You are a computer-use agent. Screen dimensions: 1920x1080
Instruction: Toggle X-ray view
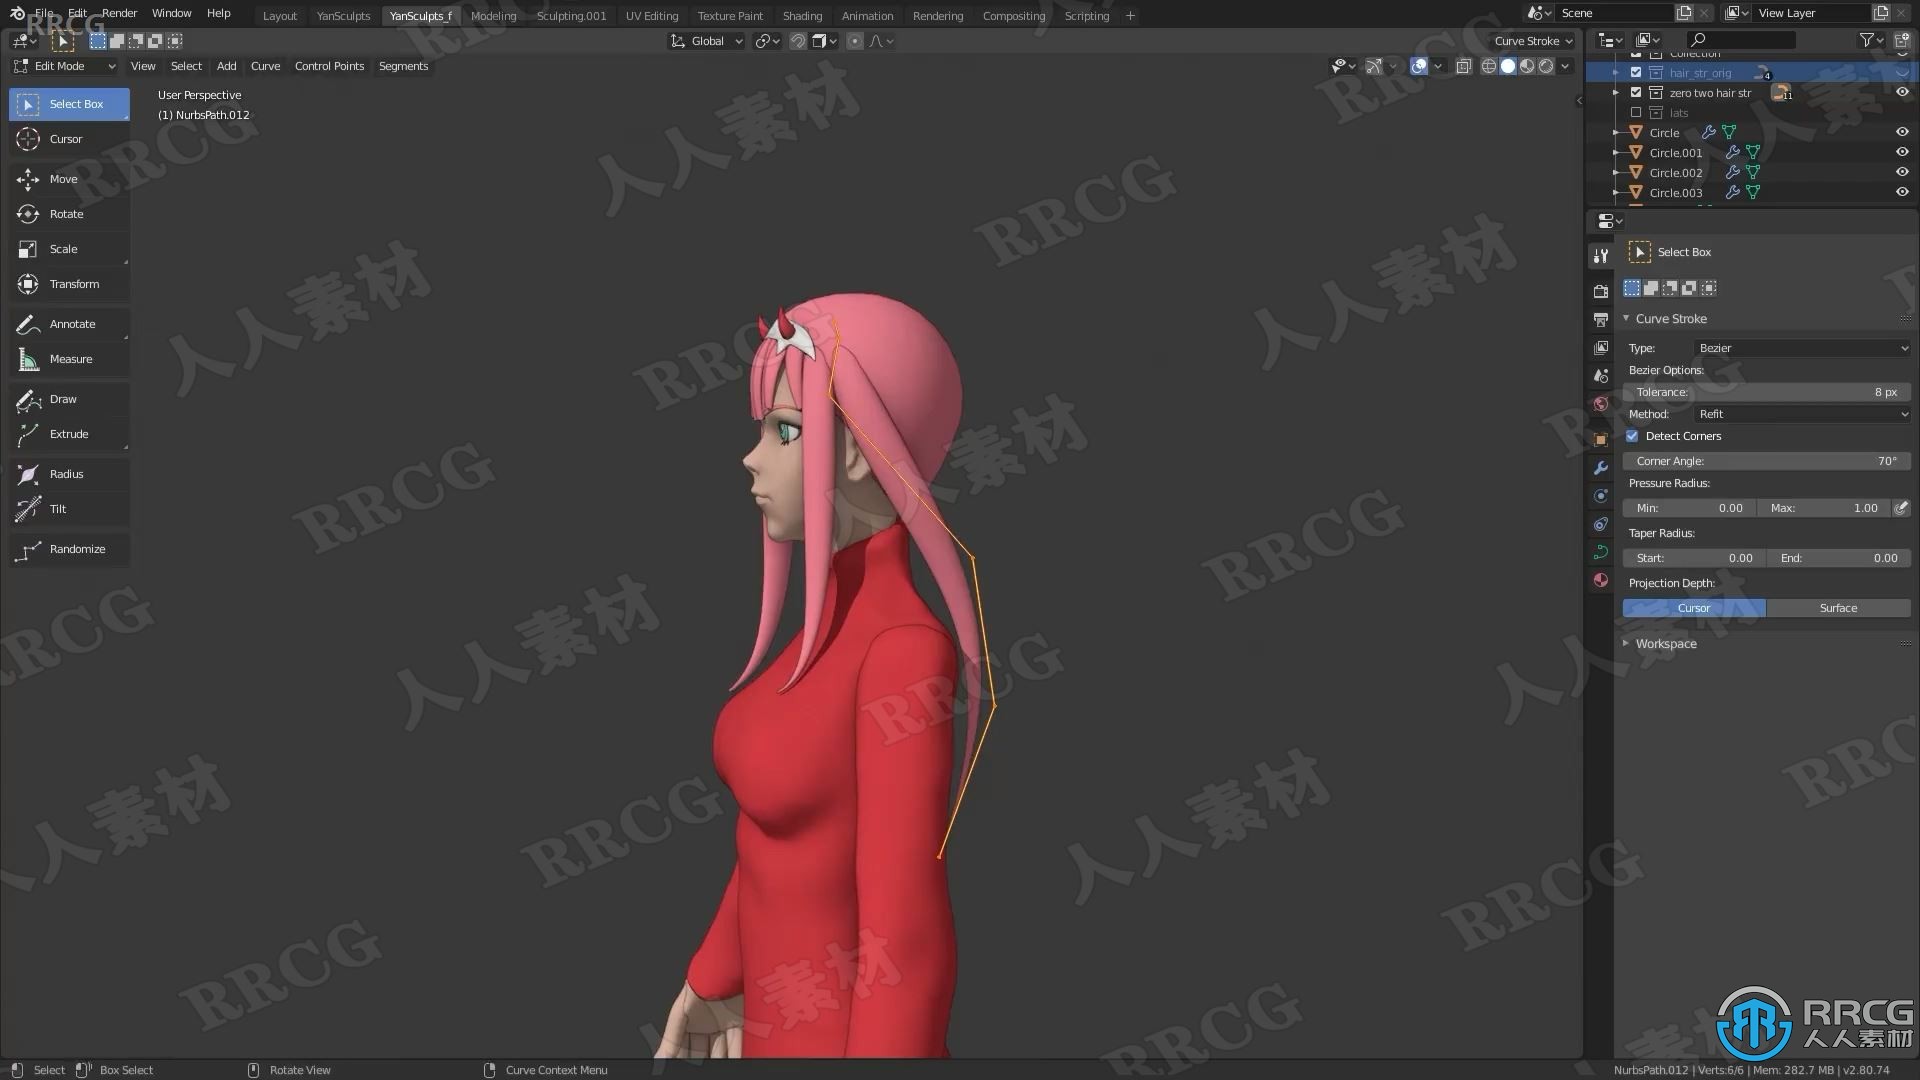pos(1463,66)
